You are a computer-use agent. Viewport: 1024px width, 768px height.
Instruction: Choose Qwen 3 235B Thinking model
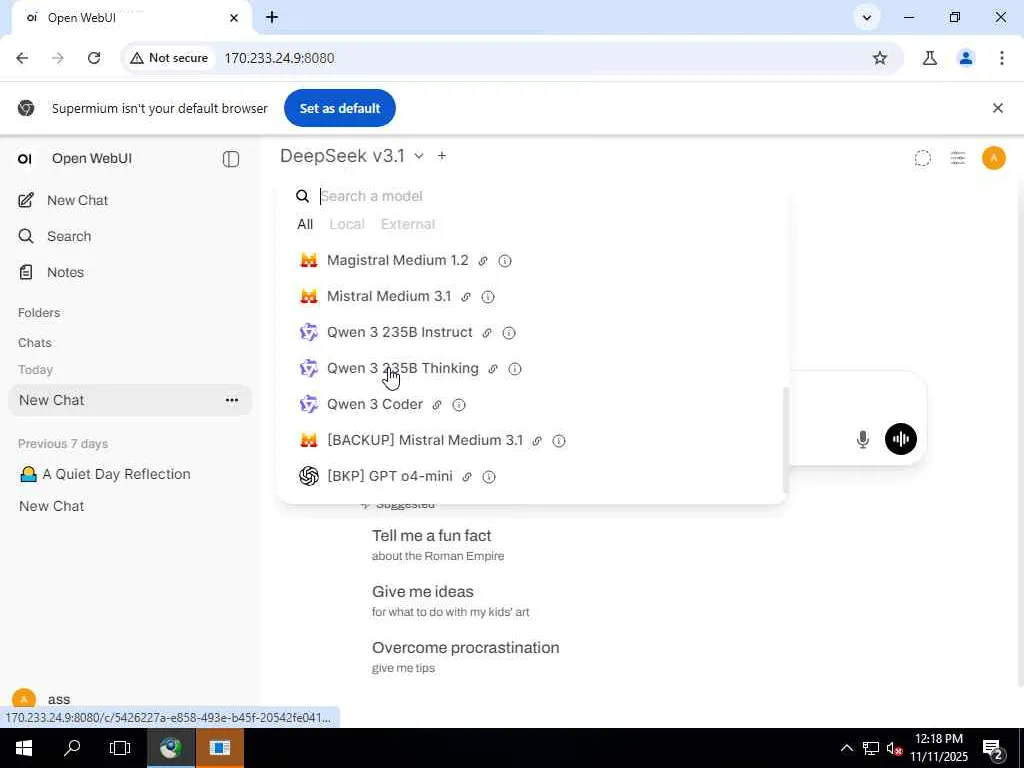402,368
